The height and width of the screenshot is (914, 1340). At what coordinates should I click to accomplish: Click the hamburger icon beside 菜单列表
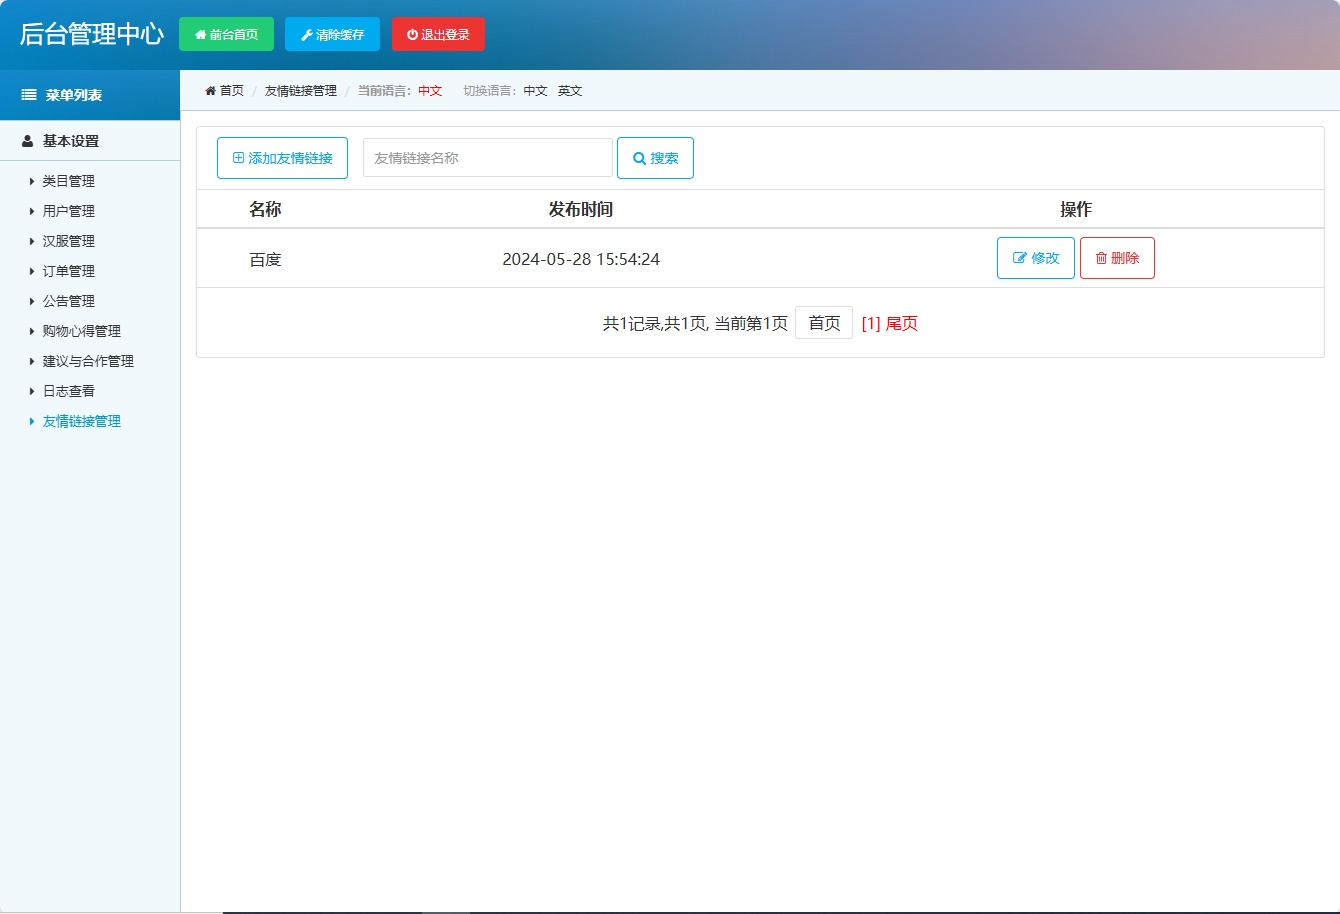coord(27,94)
